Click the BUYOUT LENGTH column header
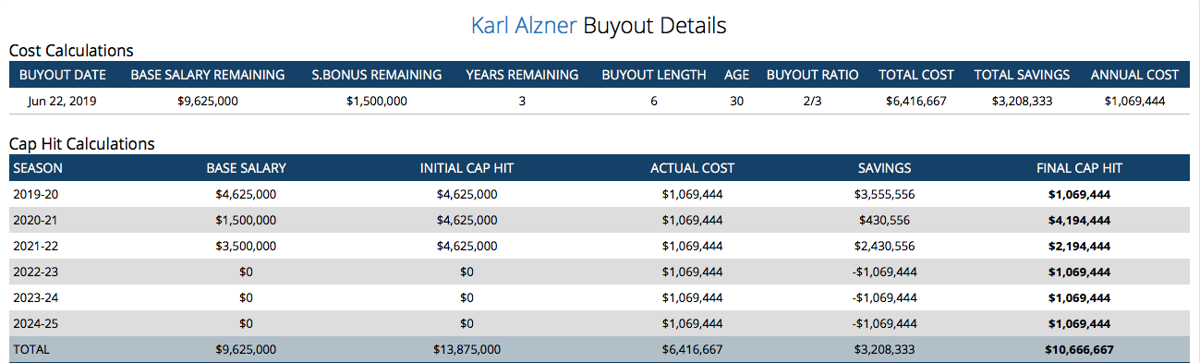Image resolution: width=1200 pixels, height=363 pixels. coord(654,75)
